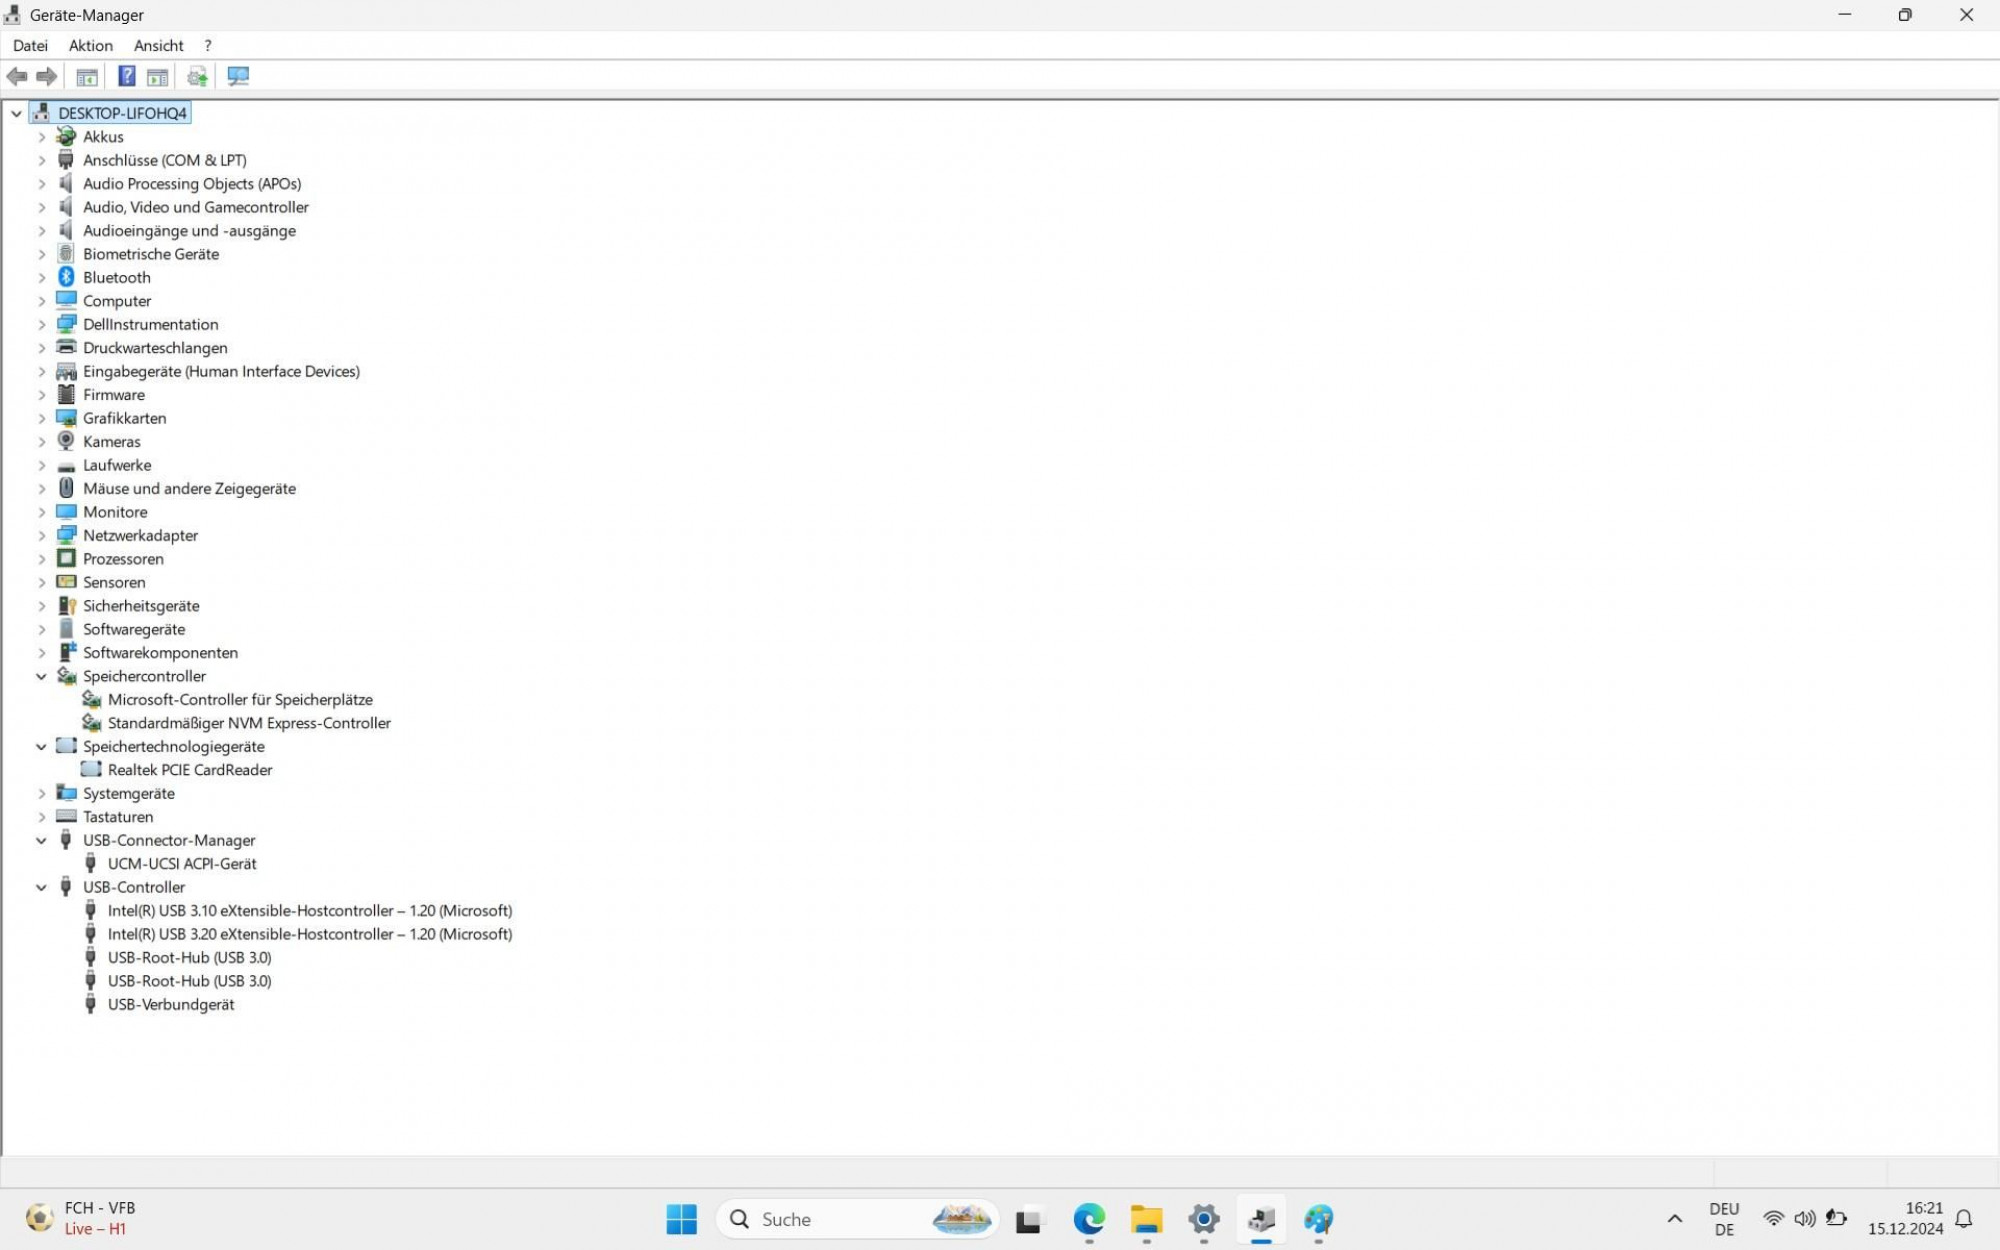
Task: Expand the Netzwerkadapter category
Action: point(41,536)
